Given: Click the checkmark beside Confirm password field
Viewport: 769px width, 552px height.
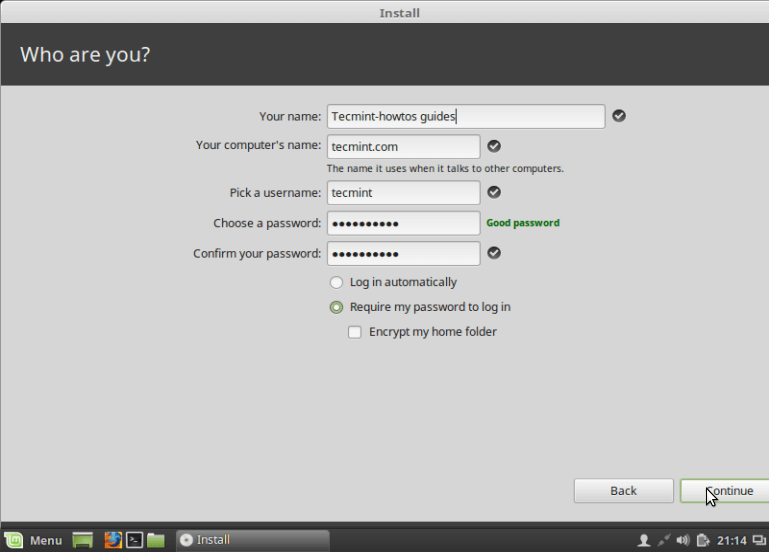Looking at the screenshot, I should coord(494,253).
